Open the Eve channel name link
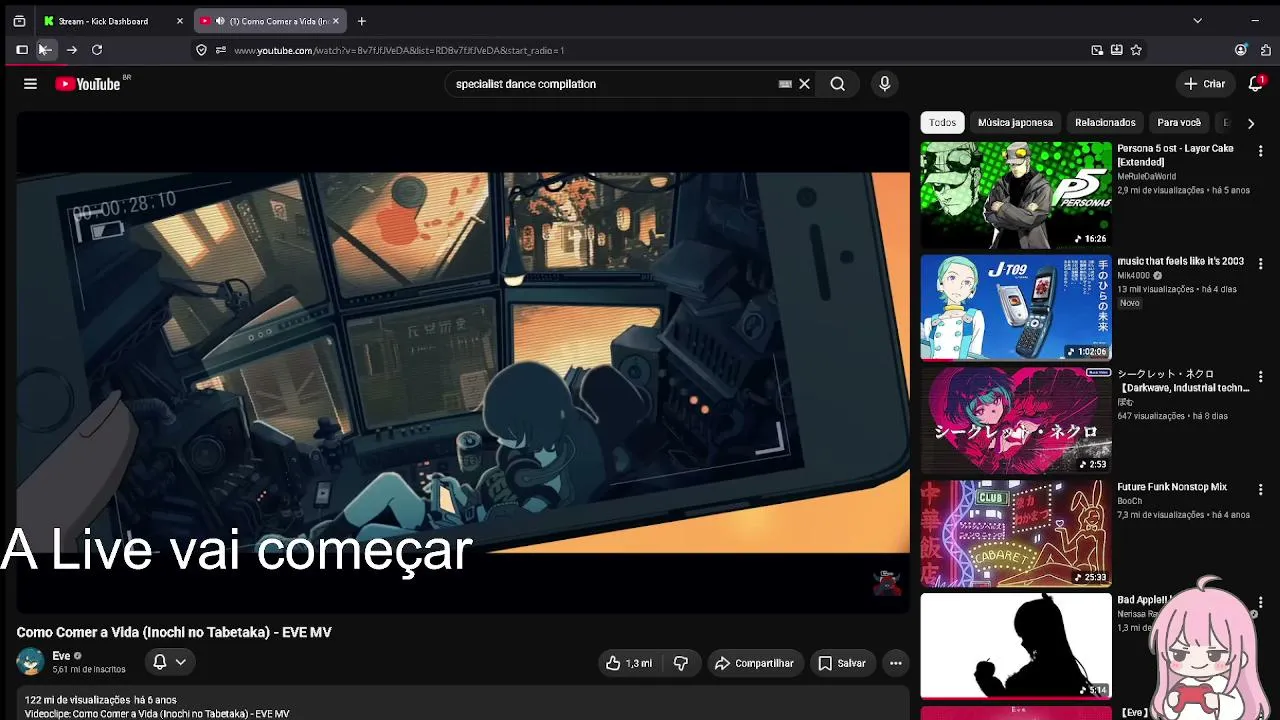The height and width of the screenshot is (720, 1280). tap(61, 656)
